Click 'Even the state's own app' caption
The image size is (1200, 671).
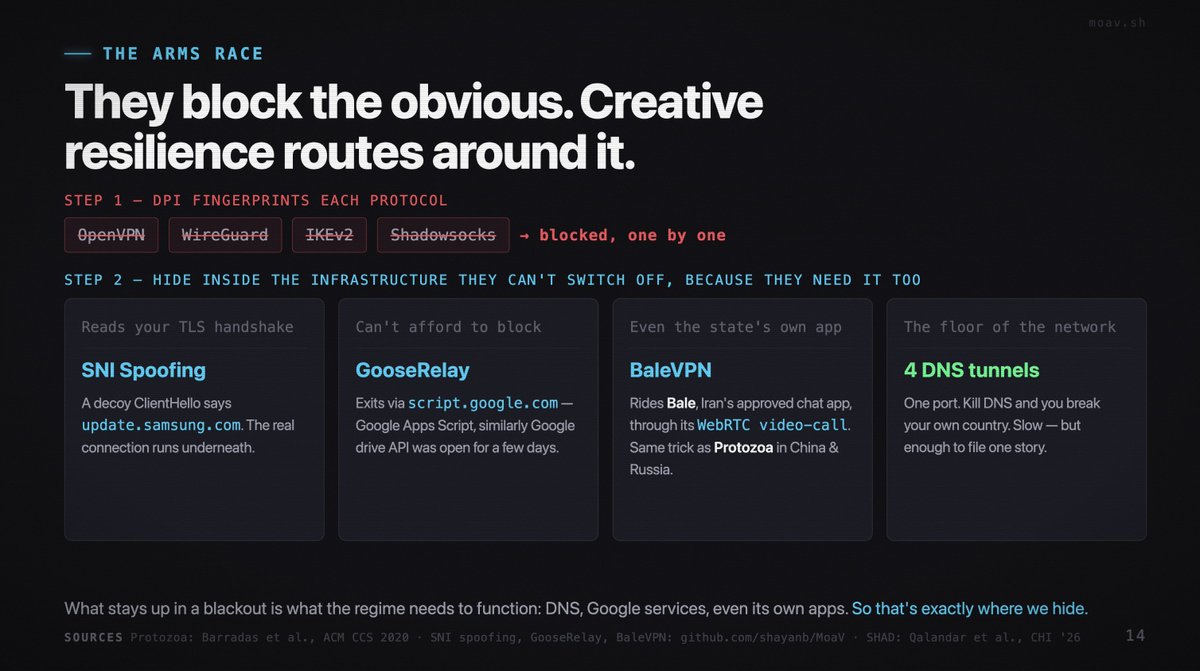735,327
